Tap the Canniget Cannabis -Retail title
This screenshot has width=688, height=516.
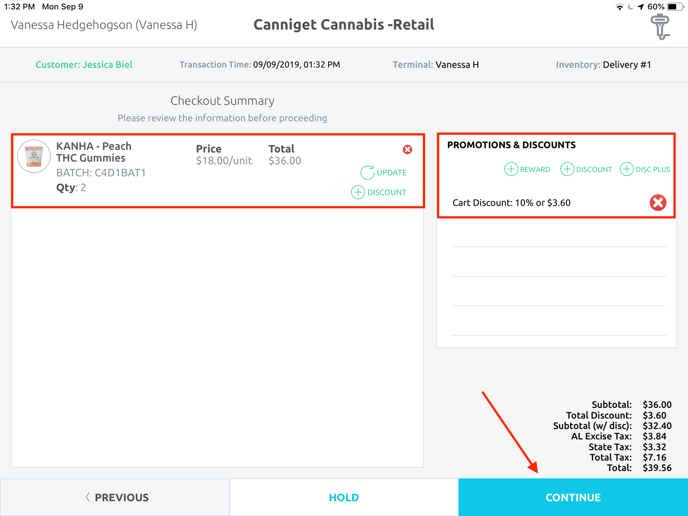coord(344,25)
